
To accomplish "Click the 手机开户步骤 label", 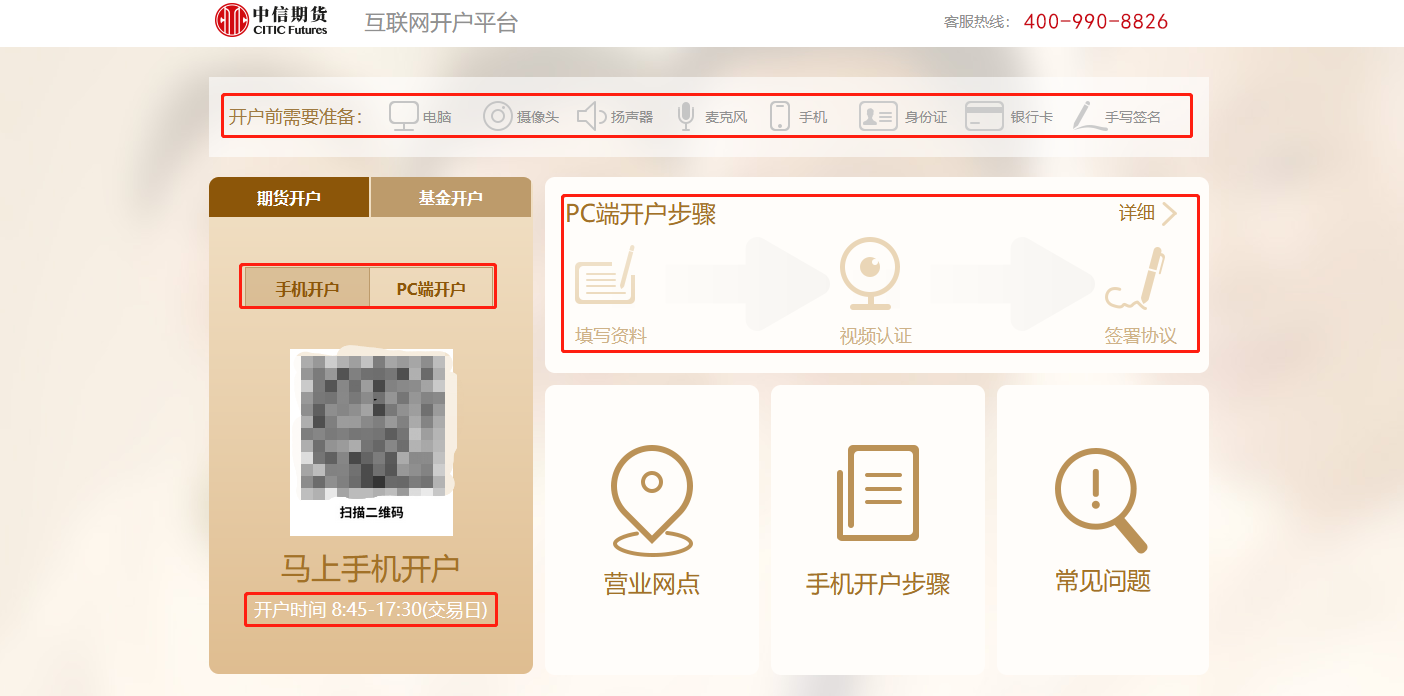I will point(878,584).
